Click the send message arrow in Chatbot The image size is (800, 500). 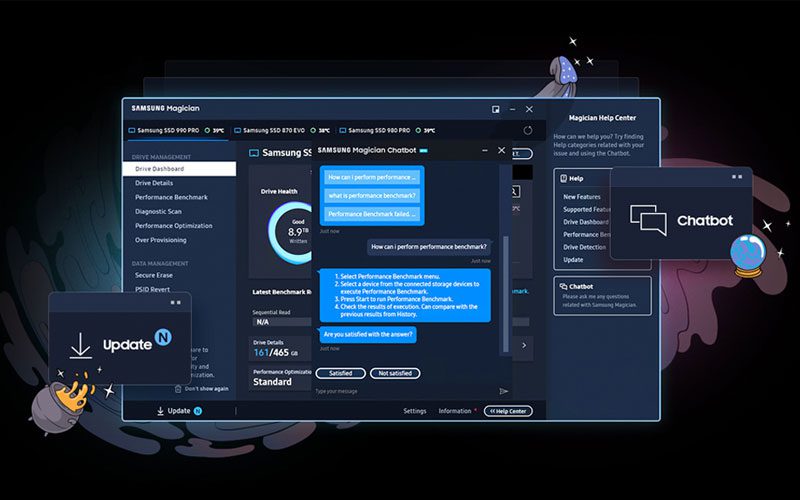[x=503, y=391]
